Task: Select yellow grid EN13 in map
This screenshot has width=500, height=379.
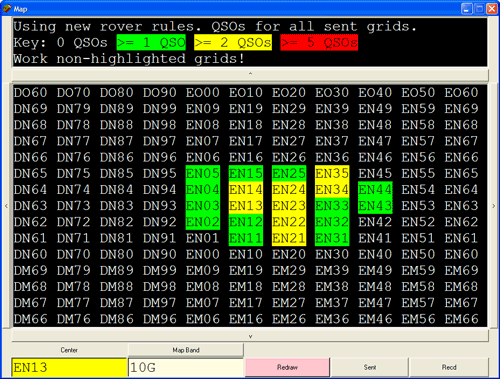Action: click(246, 206)
